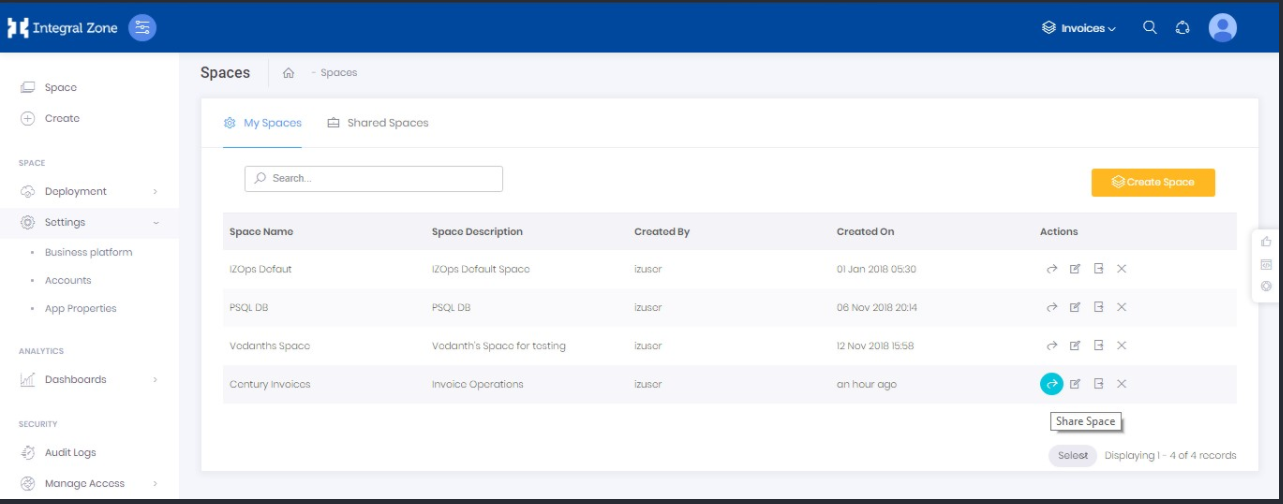The height and width of the screenshot is (504, 1283).
Task: Click the thumbs-up icon on right panel
Action: click(x=1266, y=242)
